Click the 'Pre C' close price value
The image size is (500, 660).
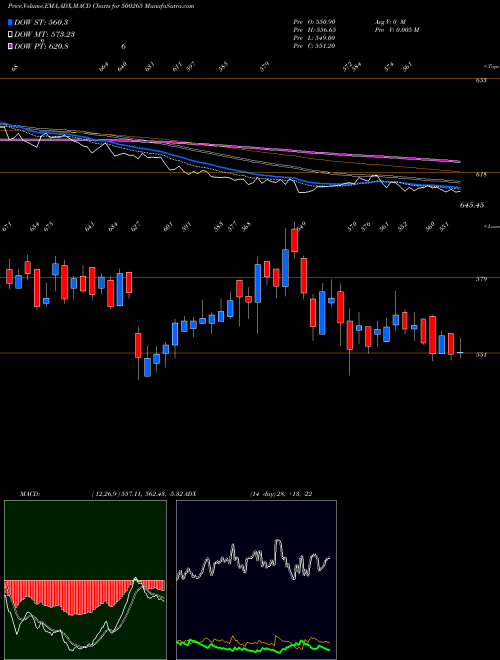[314, 45]
